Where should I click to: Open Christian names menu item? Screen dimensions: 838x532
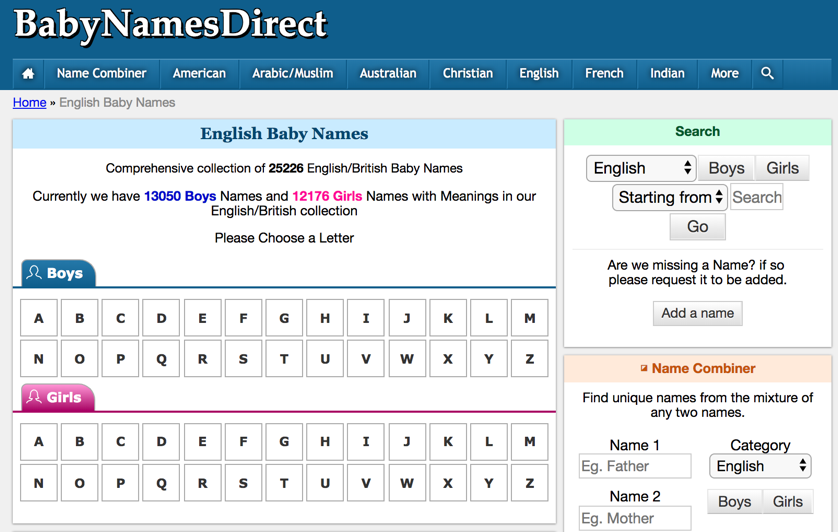pyautogui.click(x=468, y=74)
